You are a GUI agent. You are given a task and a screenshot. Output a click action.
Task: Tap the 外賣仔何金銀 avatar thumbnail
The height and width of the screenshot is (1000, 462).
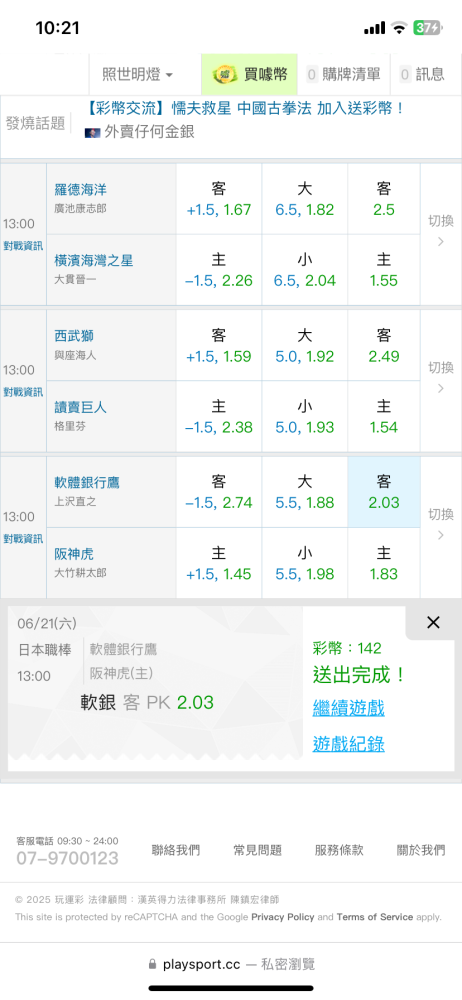[x=93, y=133]
